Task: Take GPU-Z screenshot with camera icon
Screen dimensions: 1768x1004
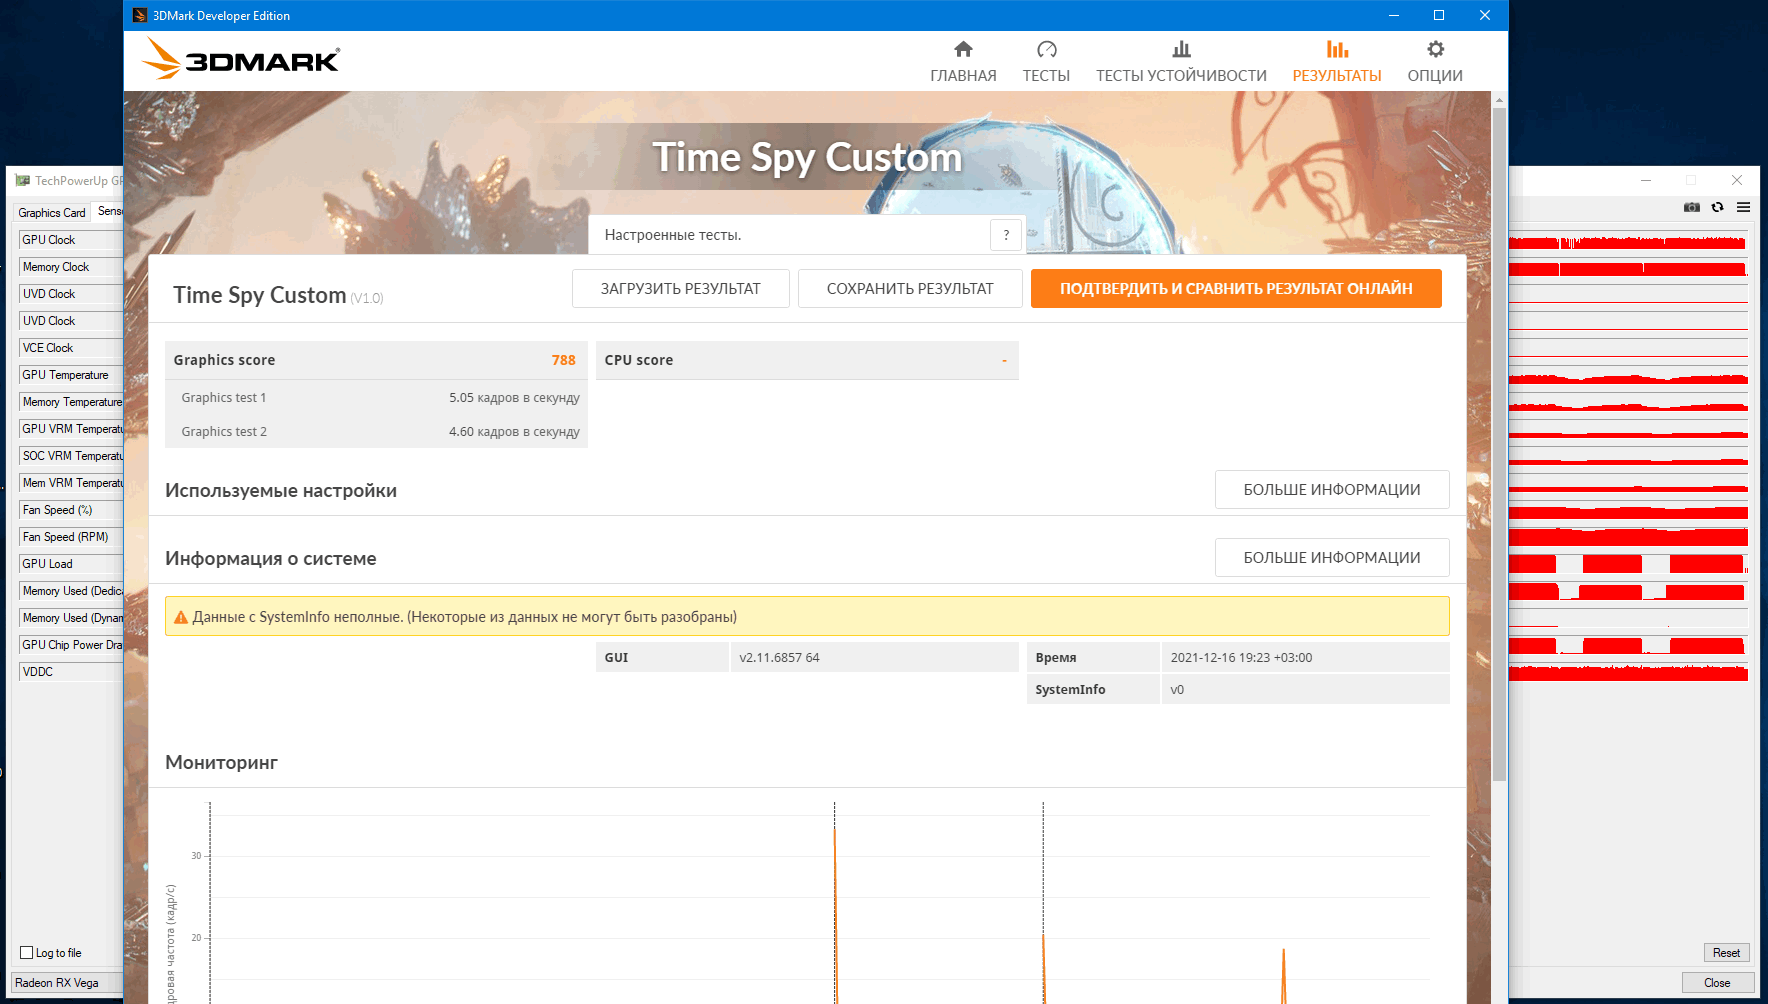Action: click(x=1691, y=207)
